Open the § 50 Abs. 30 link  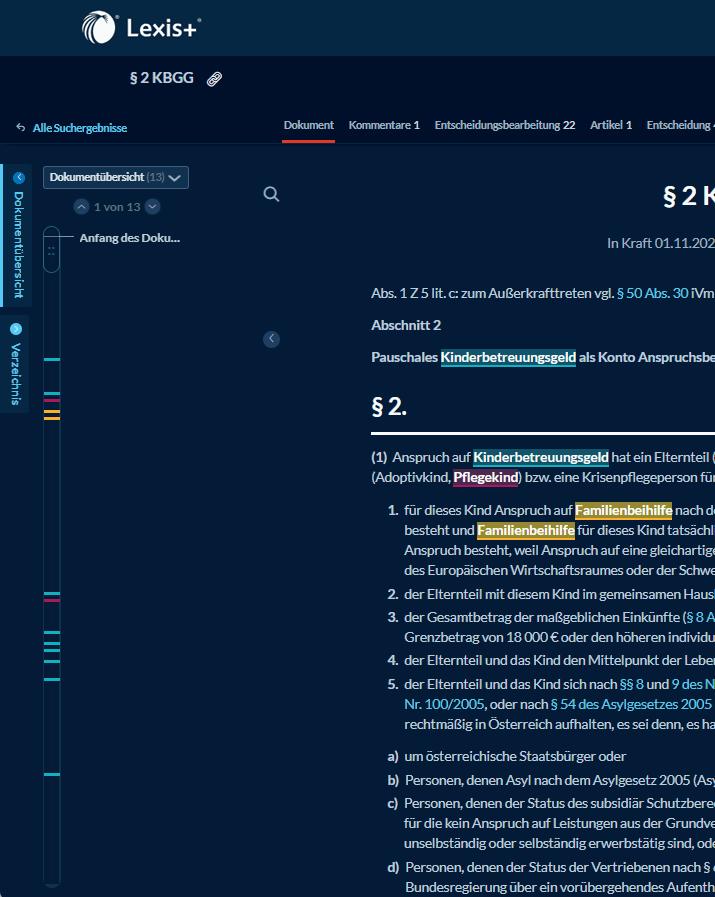(652, 293)
